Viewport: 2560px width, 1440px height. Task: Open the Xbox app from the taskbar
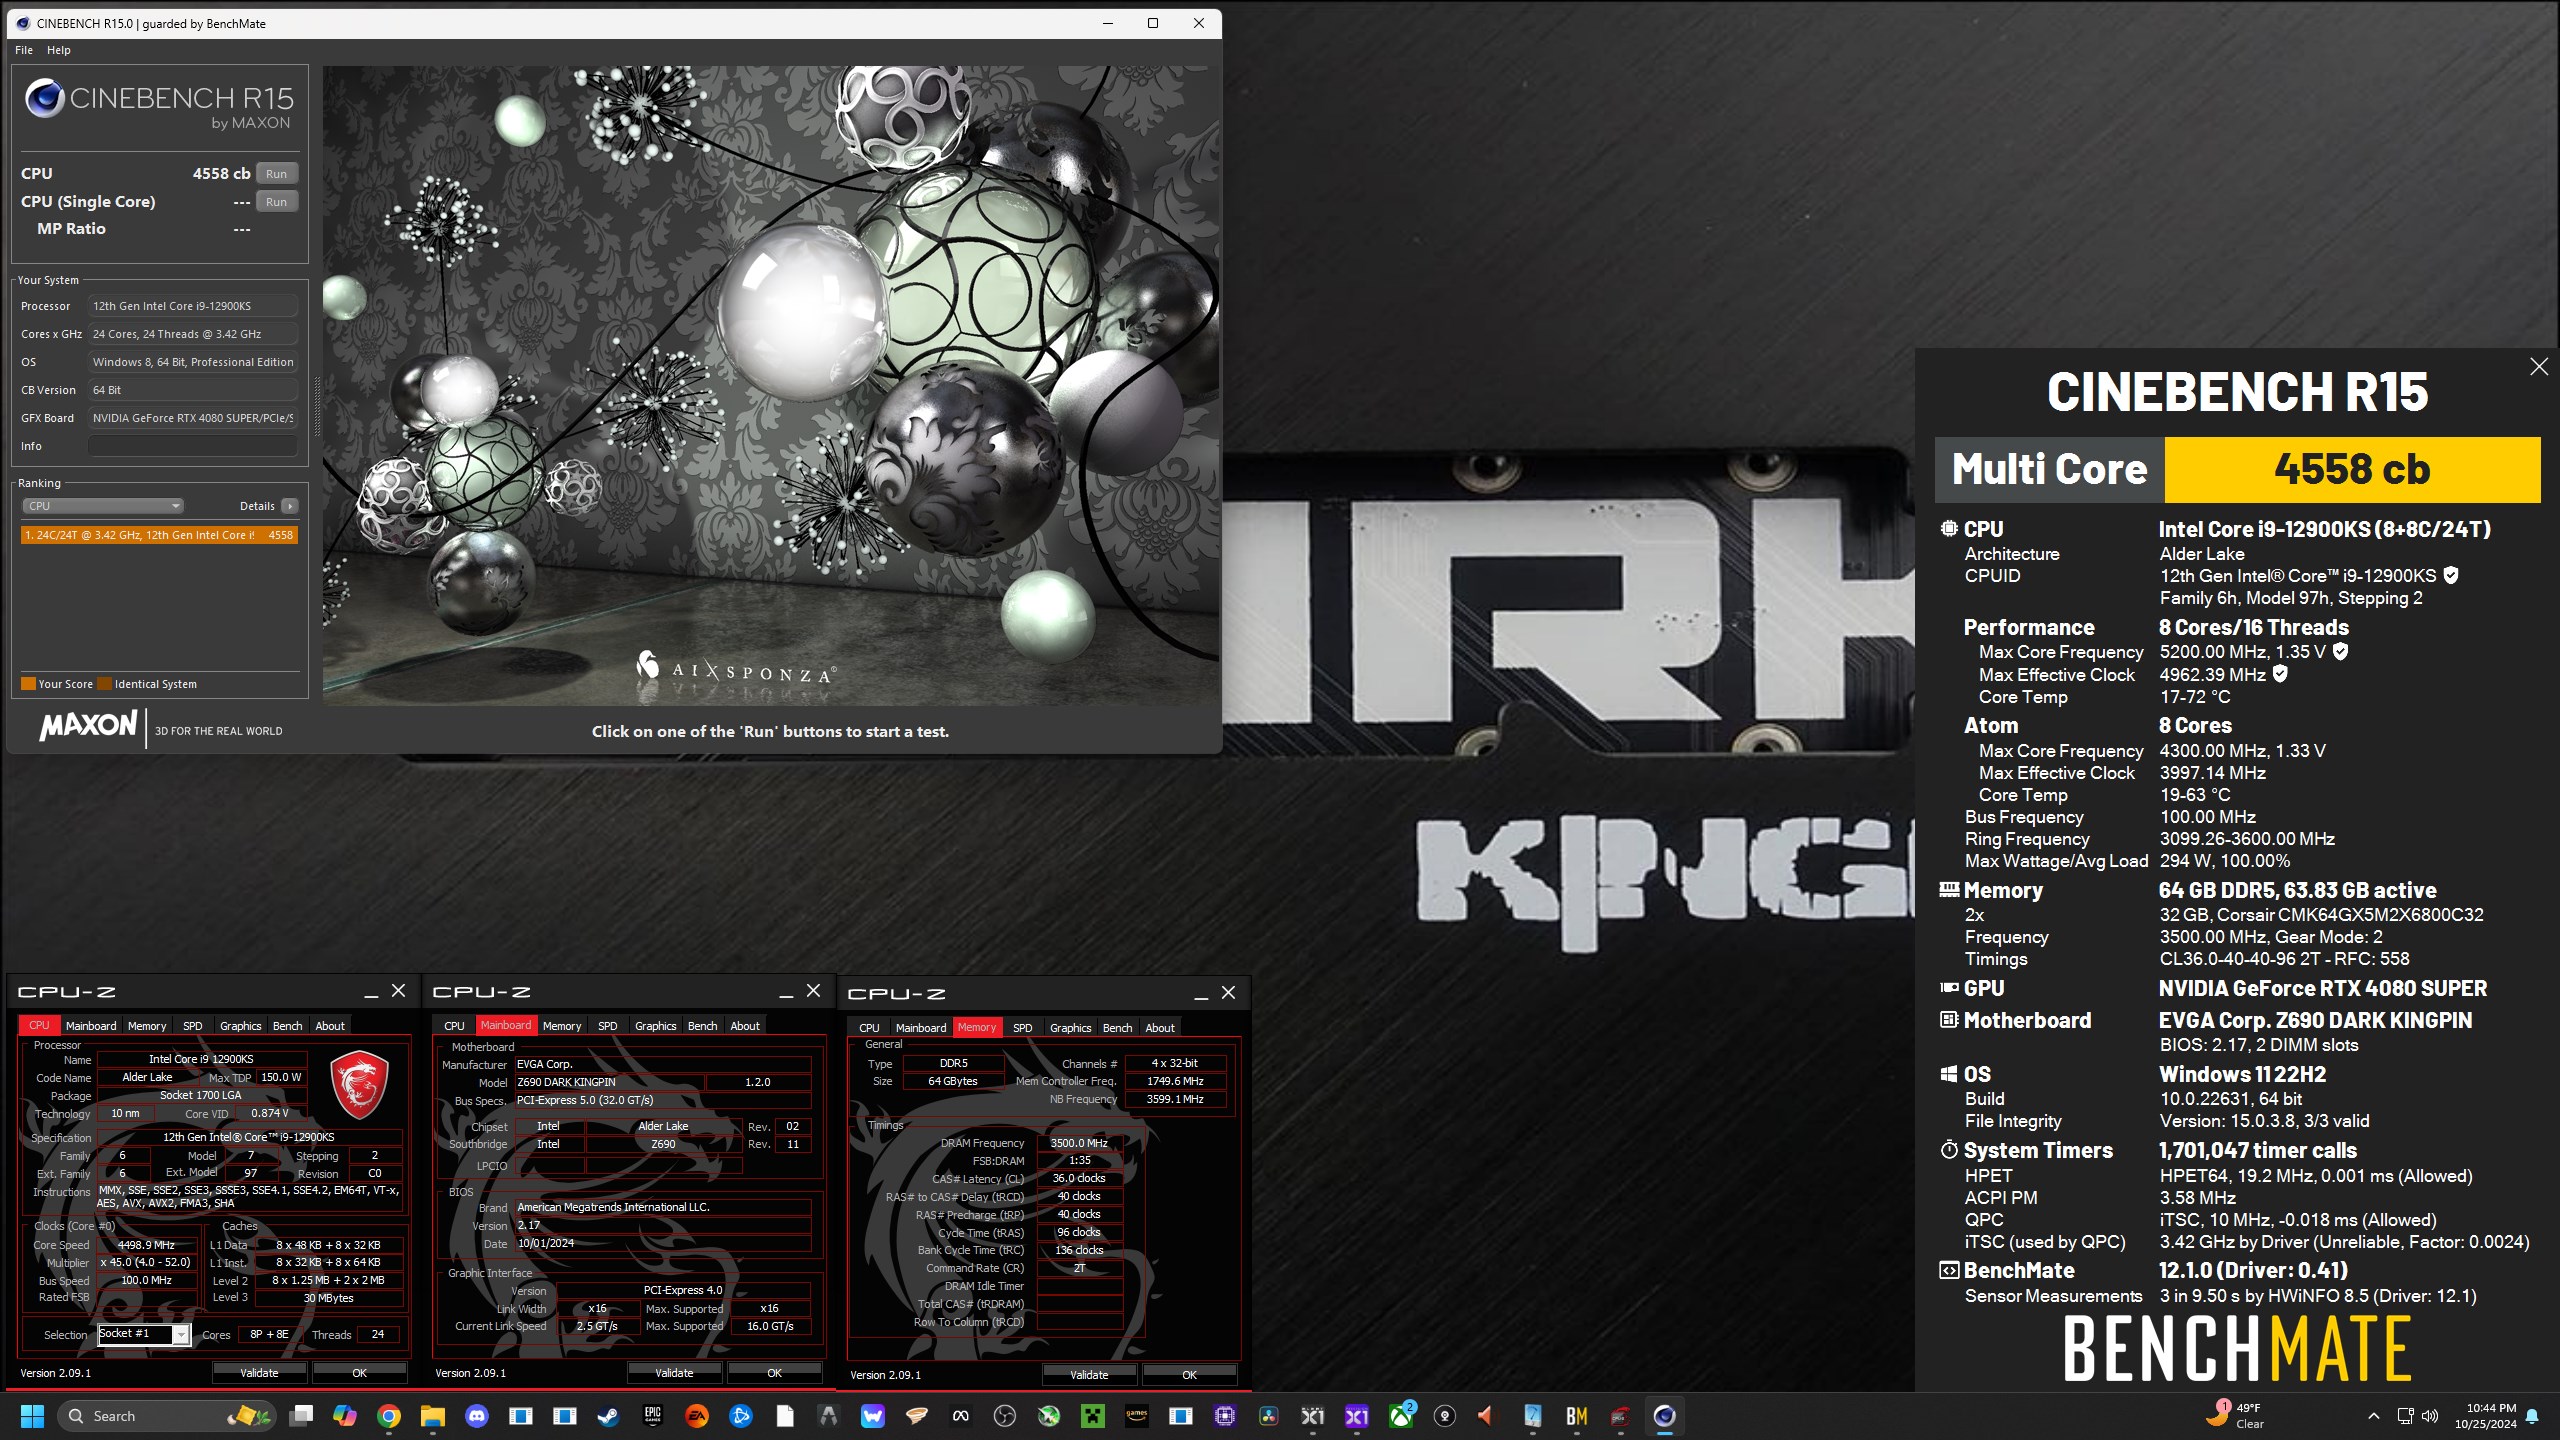(x=1401, y=1416)
